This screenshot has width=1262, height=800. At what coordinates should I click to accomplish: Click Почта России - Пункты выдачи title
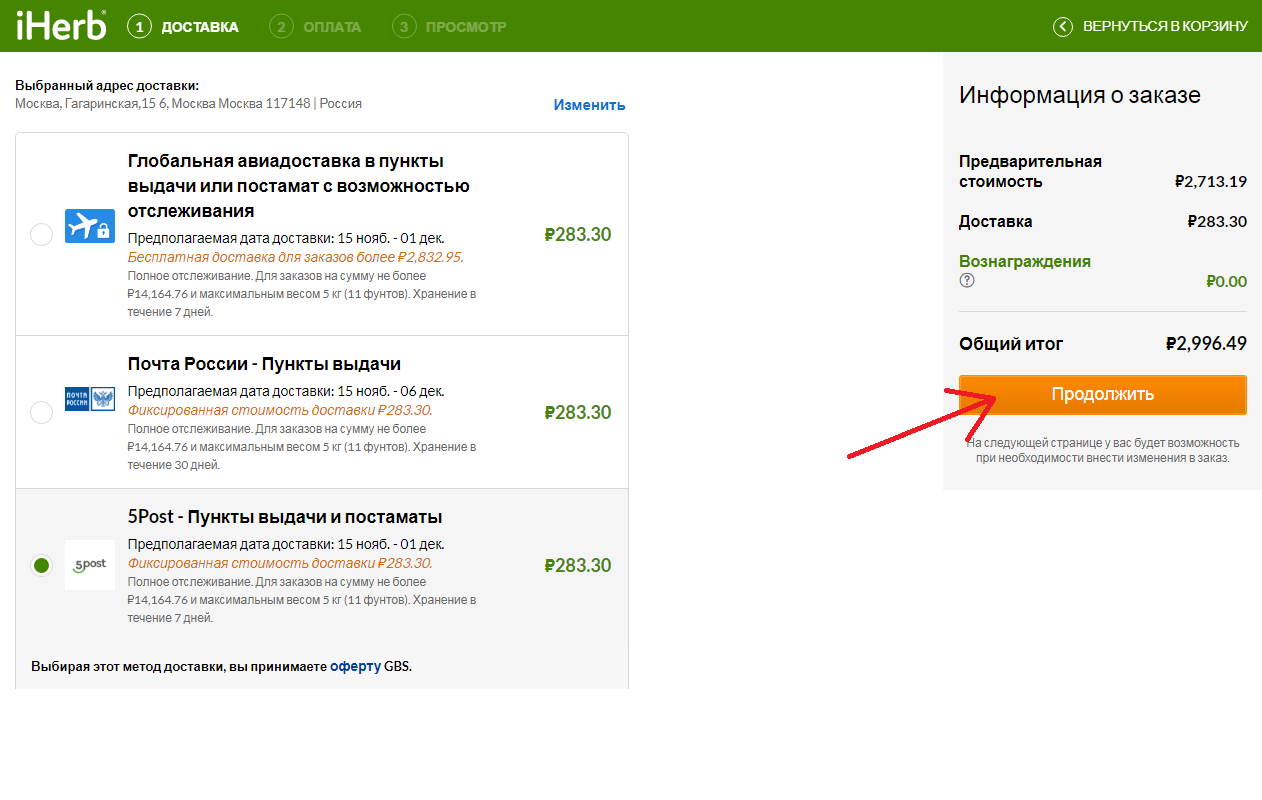coord(264,364)
